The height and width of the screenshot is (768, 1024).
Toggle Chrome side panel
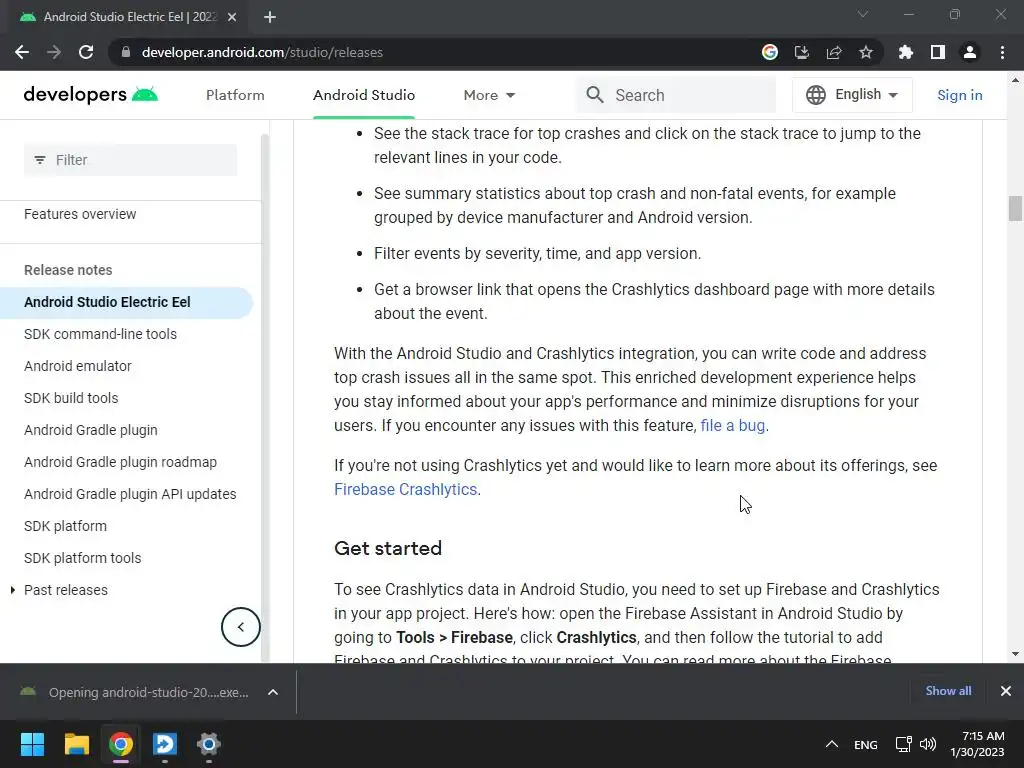click(937, 52)
